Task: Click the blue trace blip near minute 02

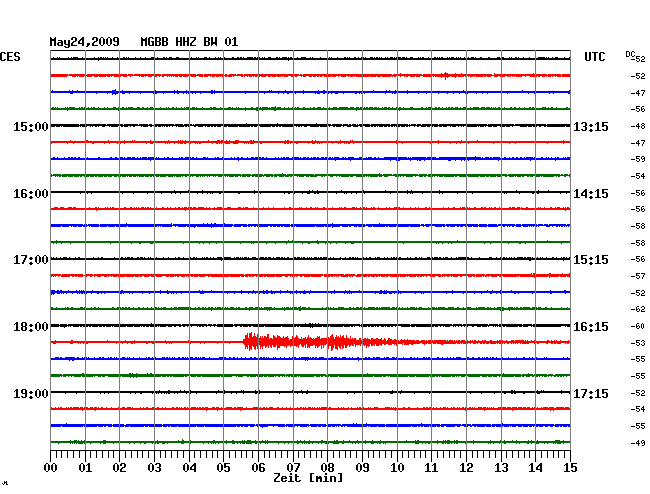Action: [x=115, y=92]
